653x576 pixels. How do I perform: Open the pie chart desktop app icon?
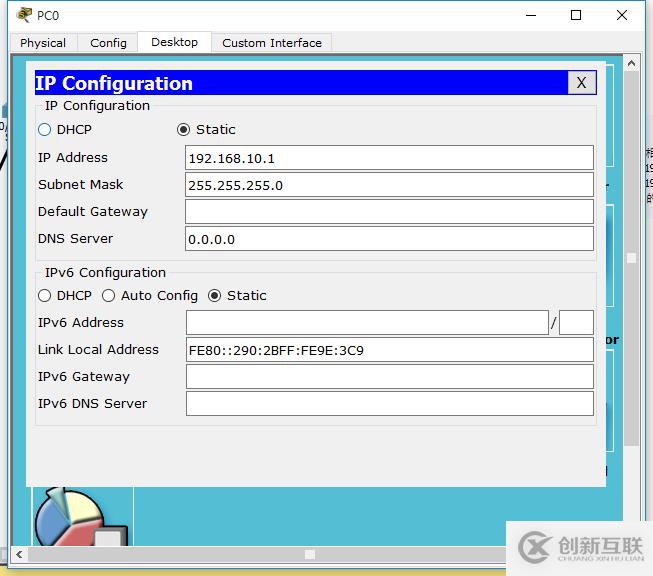(x=72, y=519)
